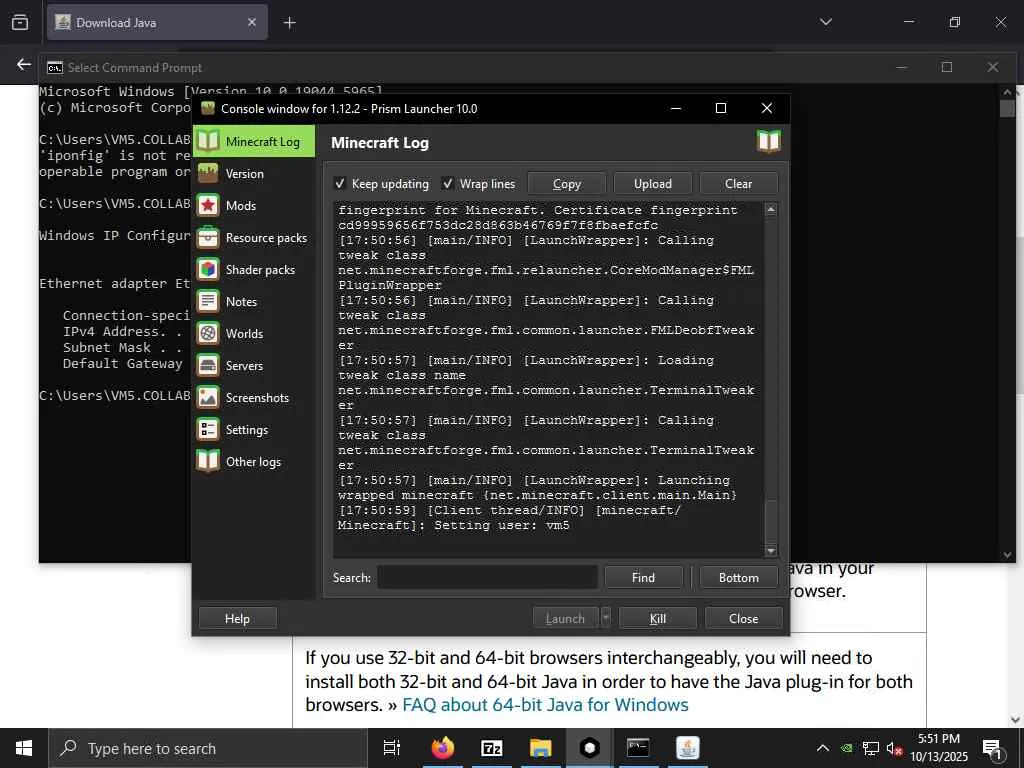Open the clock and date panel
The image size is (1024, 768).
point(939,748)
